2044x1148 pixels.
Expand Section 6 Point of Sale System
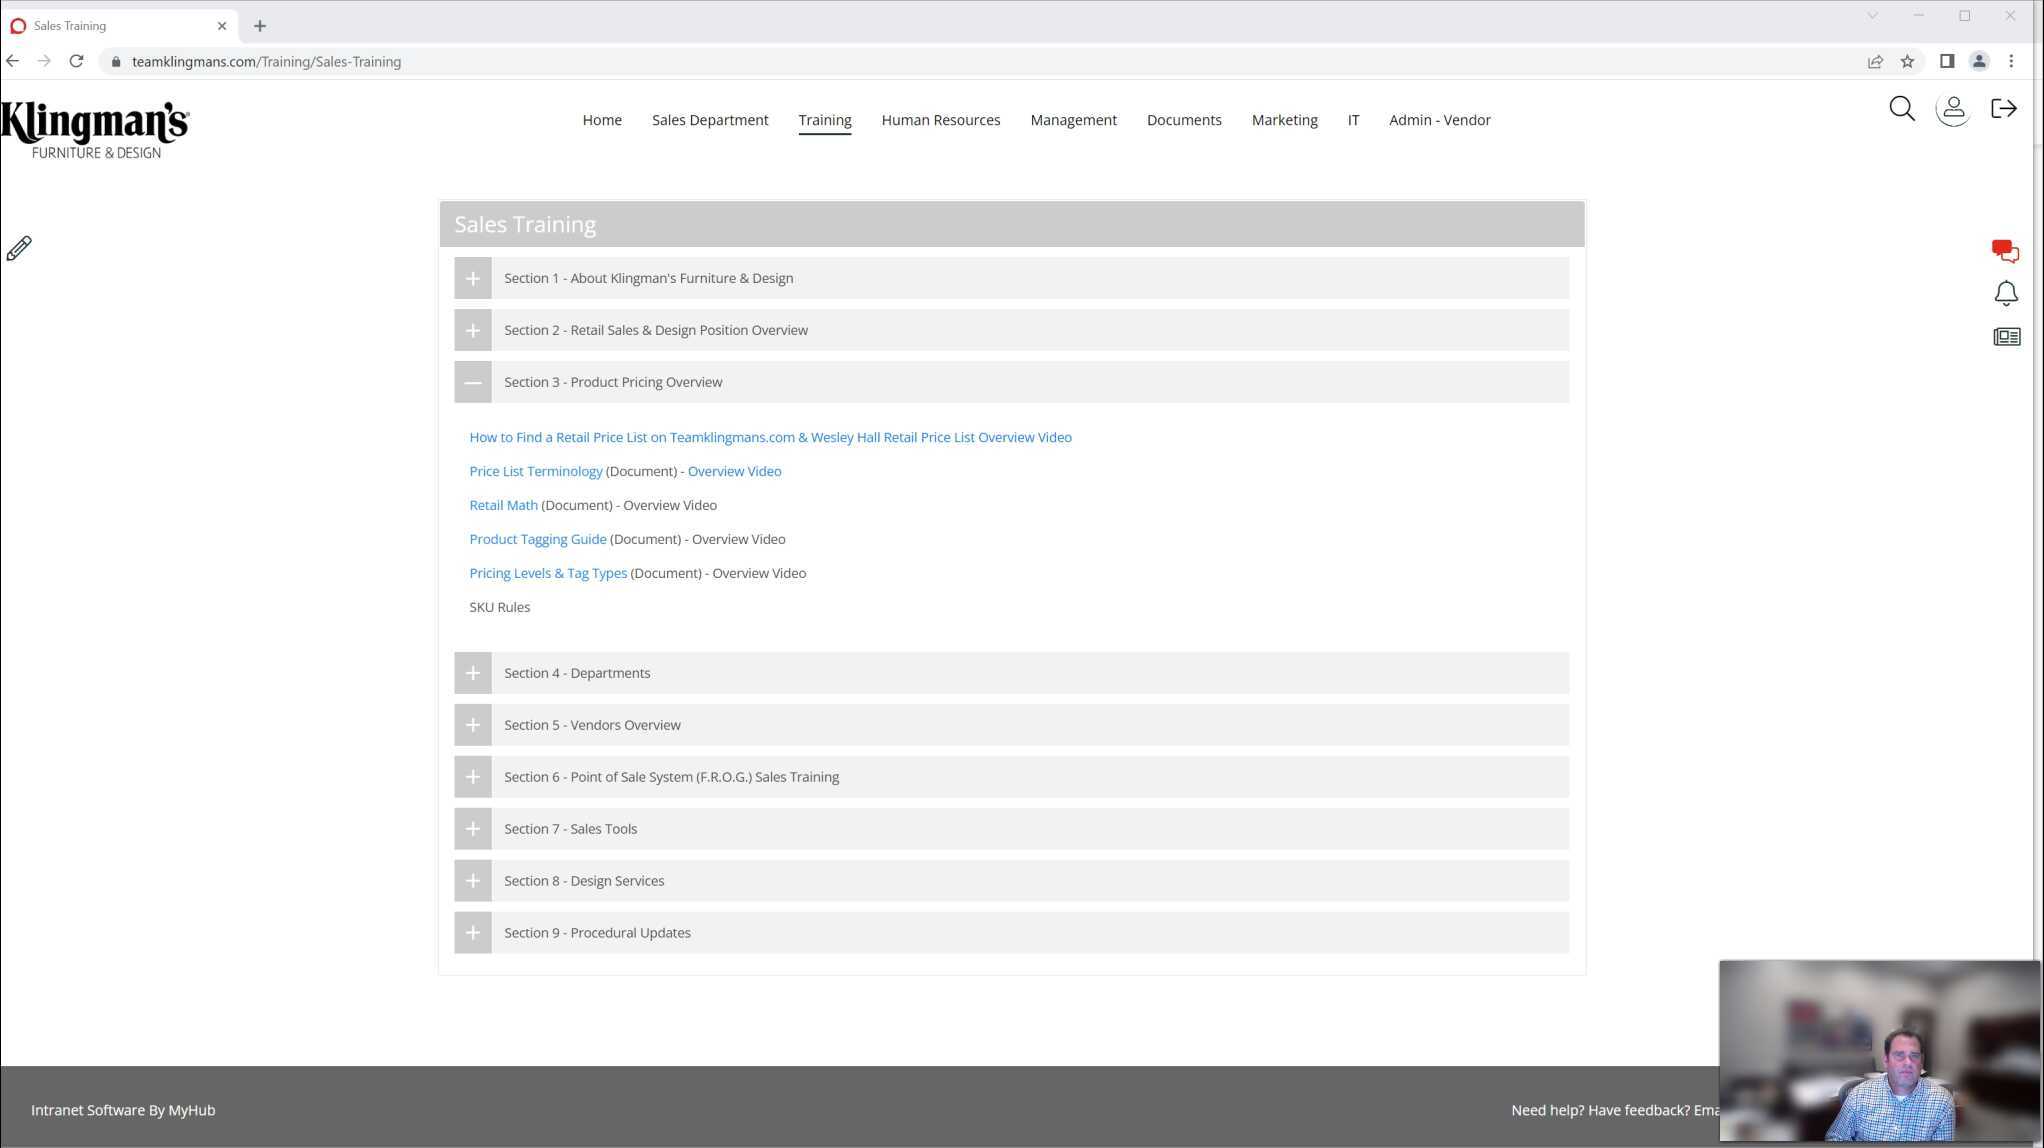point(473,777)
